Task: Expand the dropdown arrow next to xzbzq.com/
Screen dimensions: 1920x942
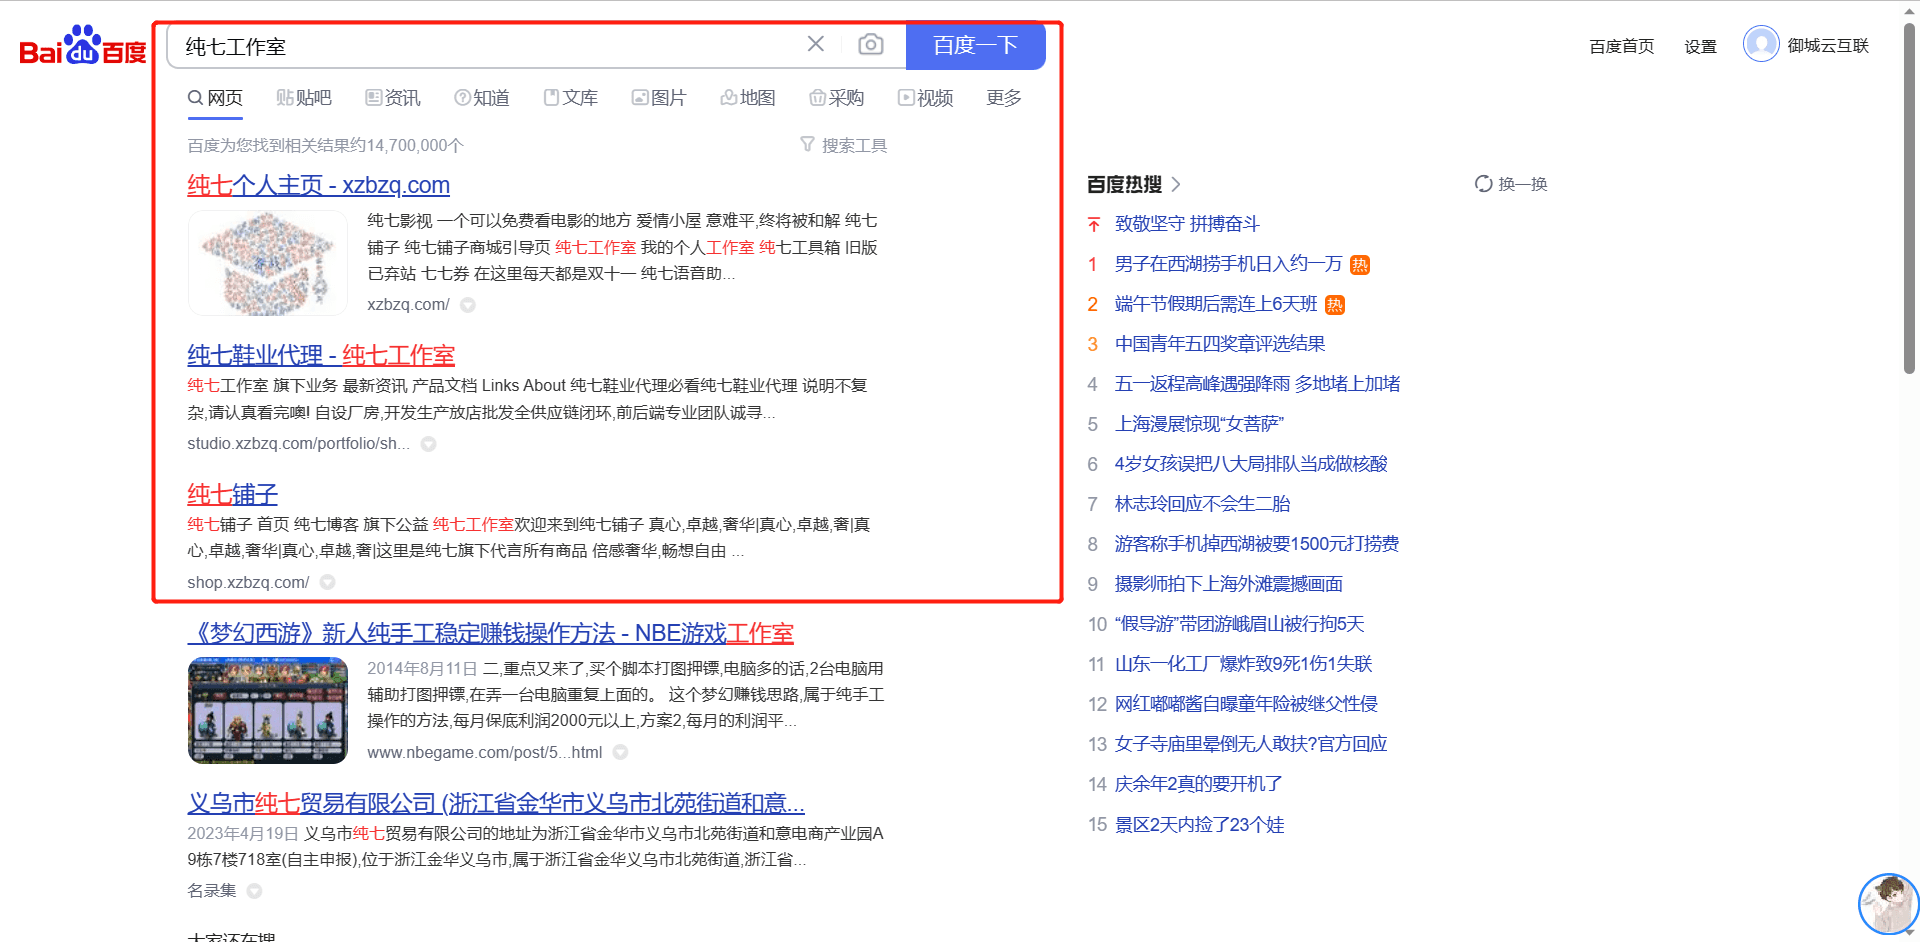Action: (468, 305)
